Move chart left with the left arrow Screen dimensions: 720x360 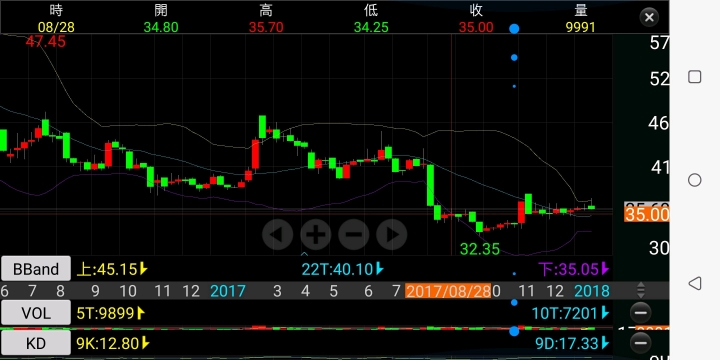tap(277, 235)
